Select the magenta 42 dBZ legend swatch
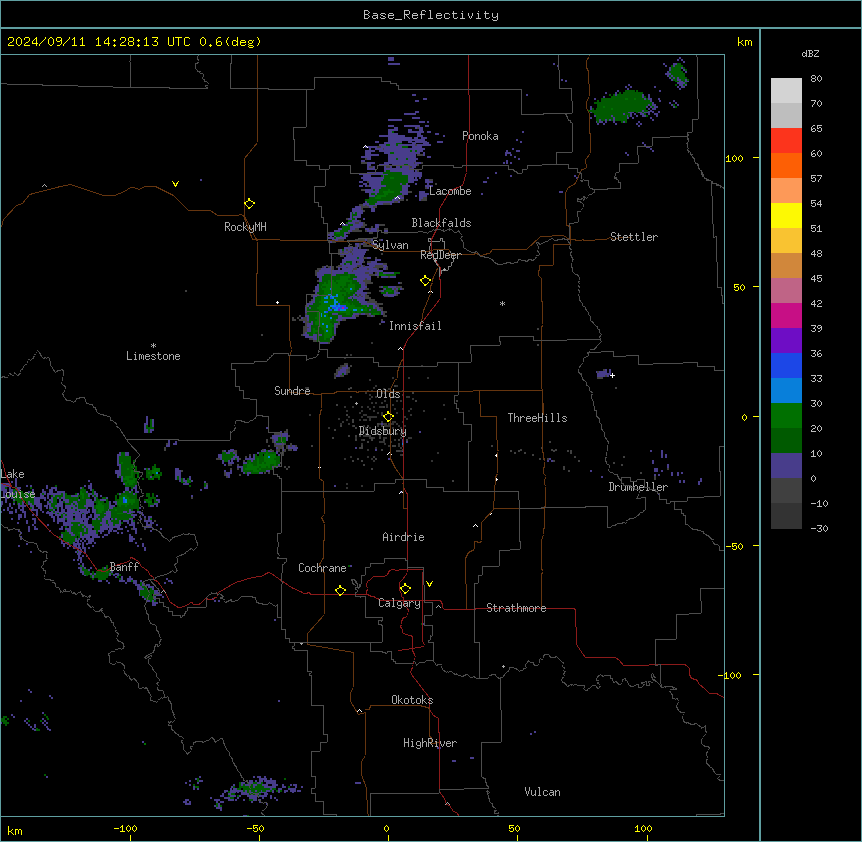Viewport: 862px width, 842px height. click(786, 315)
